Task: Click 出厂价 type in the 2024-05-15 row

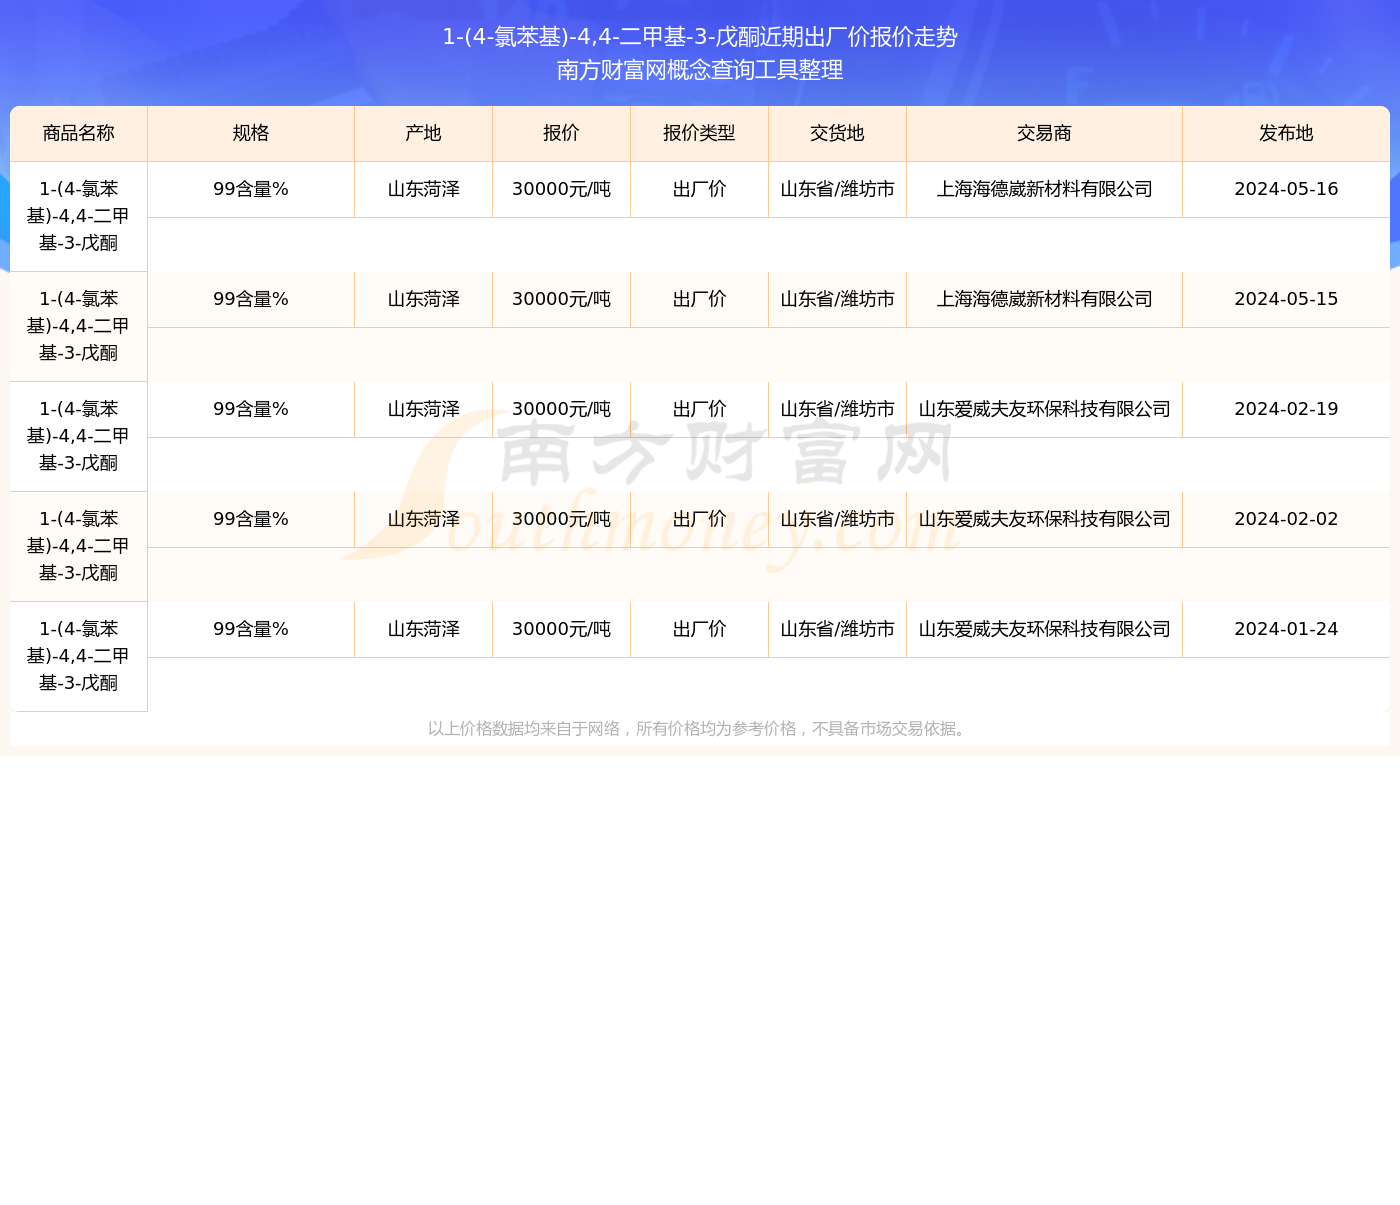Action: [699, 299]
